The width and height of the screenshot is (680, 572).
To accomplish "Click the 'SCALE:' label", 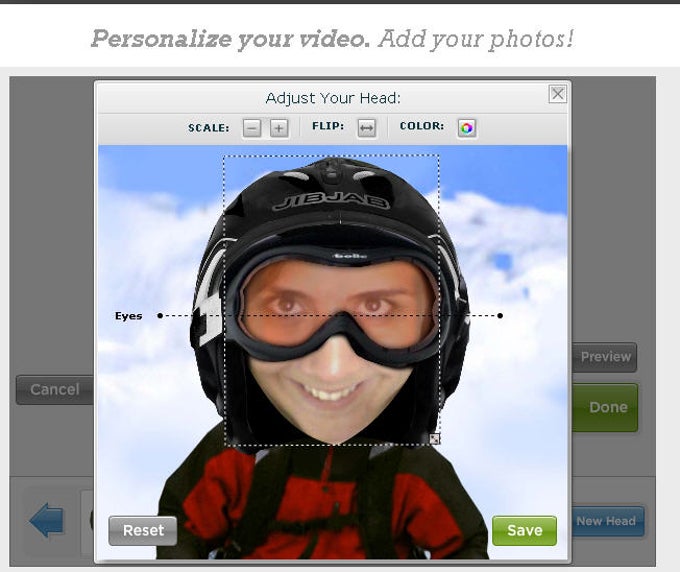I will (x=209, y=128).
